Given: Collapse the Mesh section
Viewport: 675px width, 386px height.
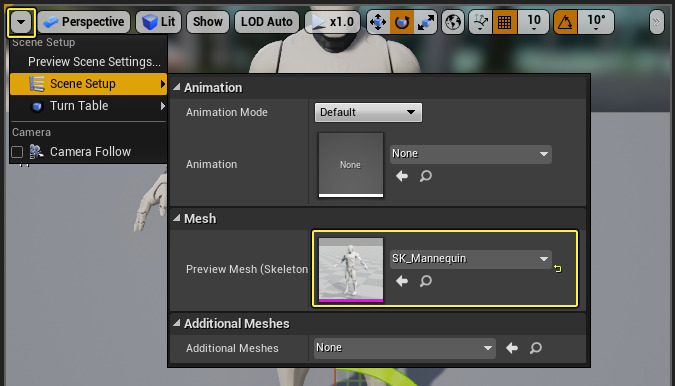Looking at the screenshot, I should (x=176, y=218).
